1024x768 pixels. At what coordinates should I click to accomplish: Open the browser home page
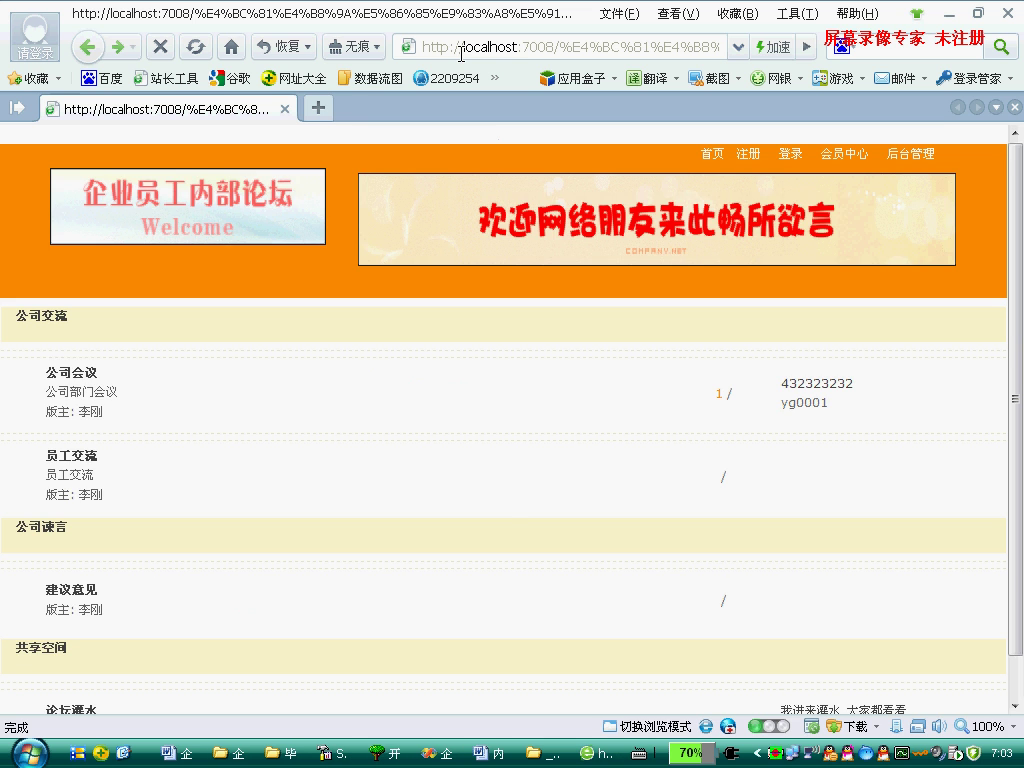(x=231, y=46)
